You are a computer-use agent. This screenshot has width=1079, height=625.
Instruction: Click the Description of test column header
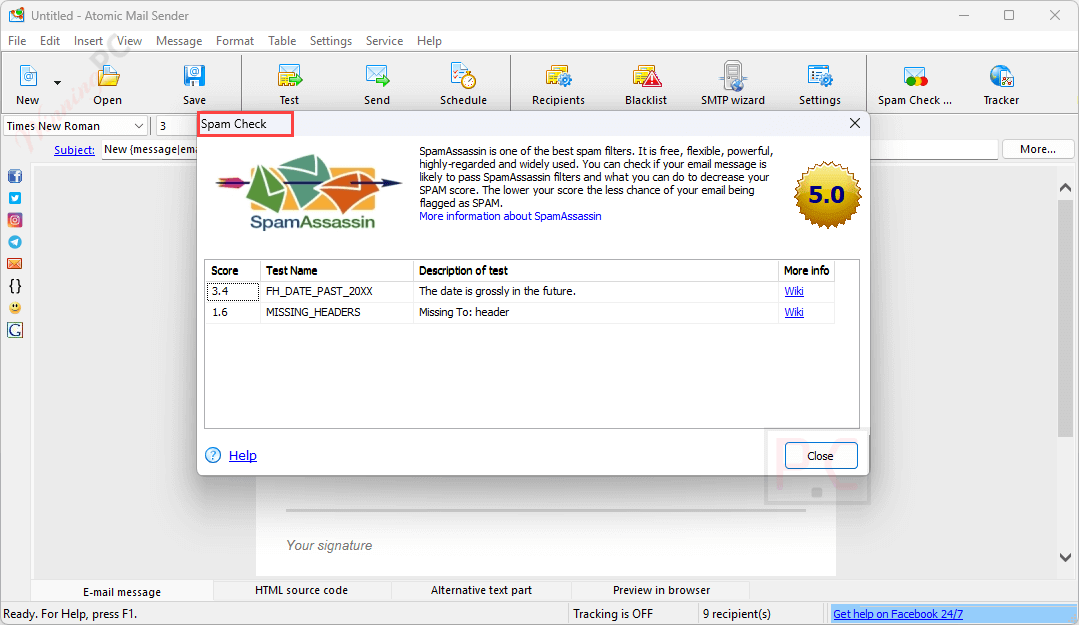pyautogui.click(x=595, y=271)
